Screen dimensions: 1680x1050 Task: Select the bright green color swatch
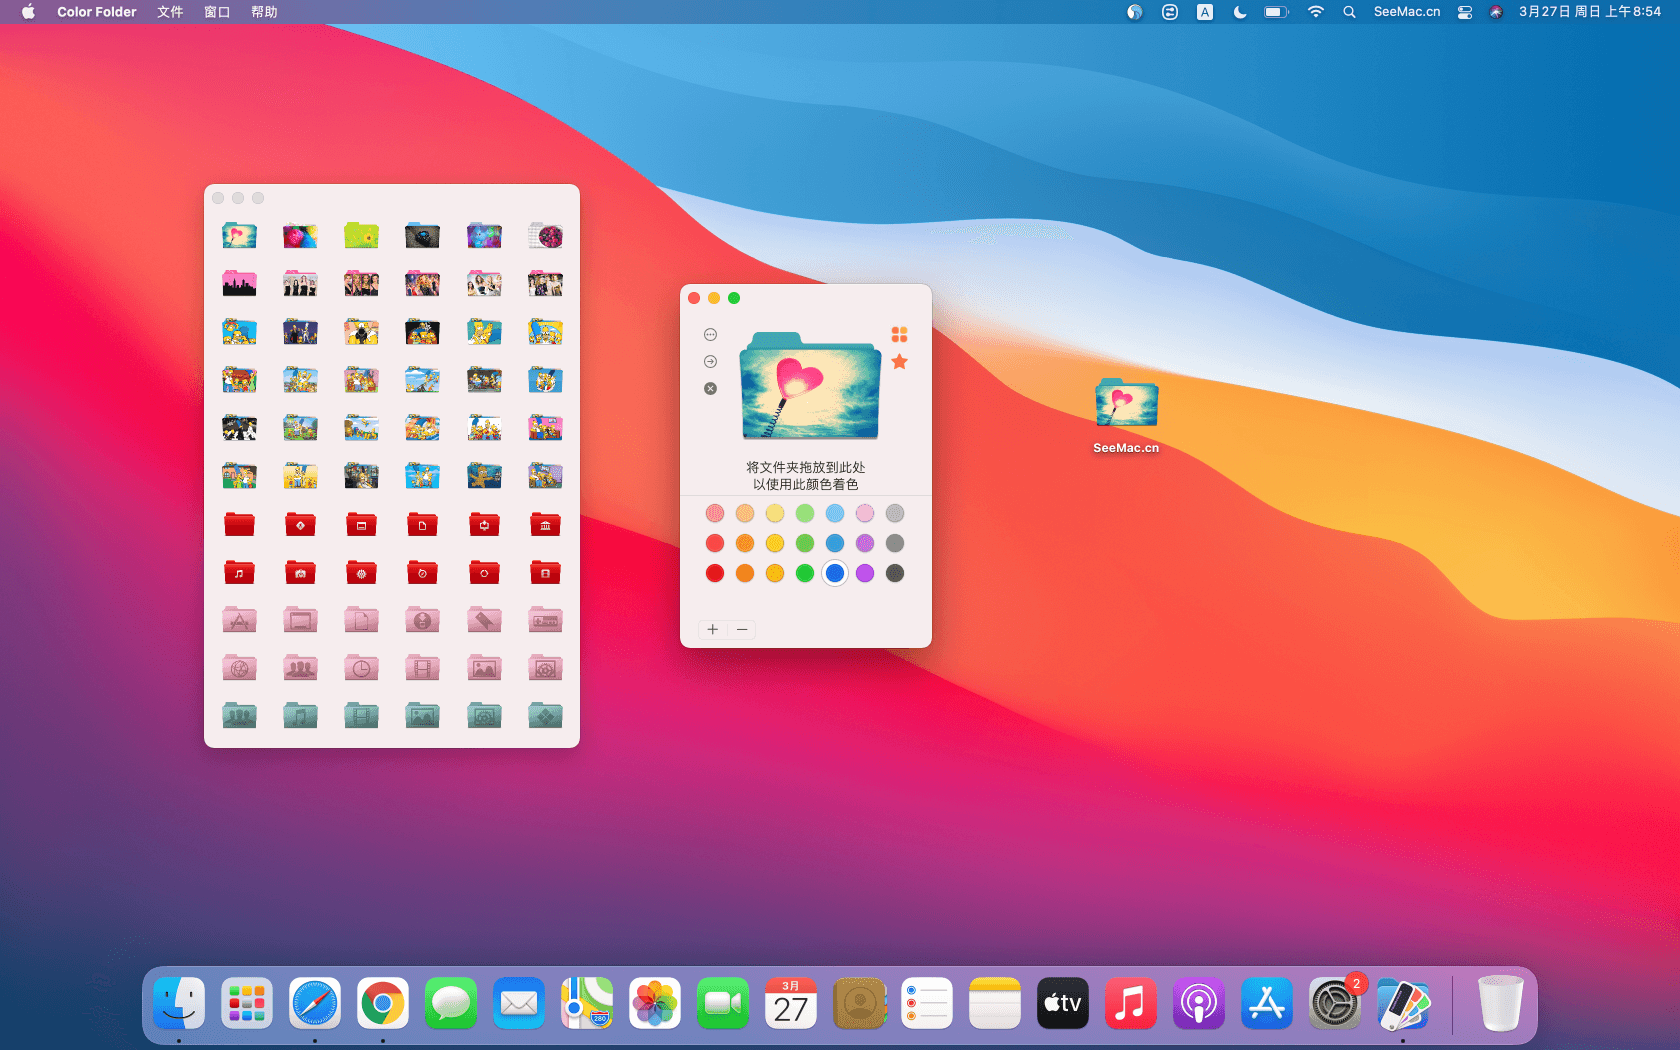(x=805, y=573)
